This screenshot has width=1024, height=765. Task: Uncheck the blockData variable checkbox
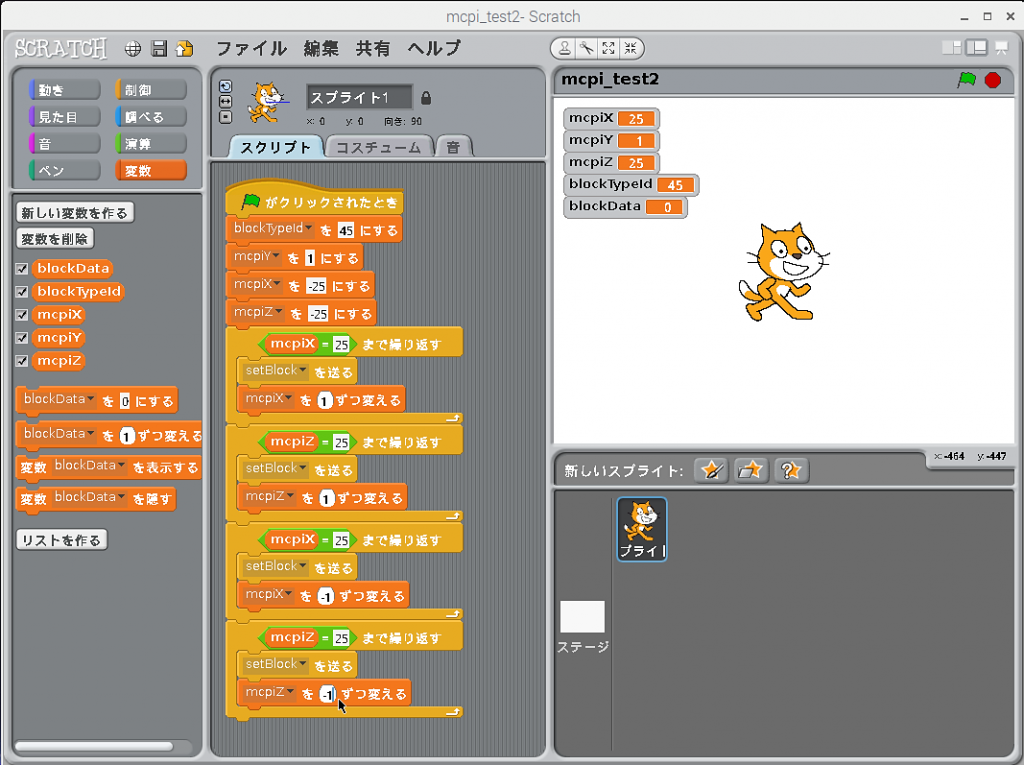(x=22, y=268)
